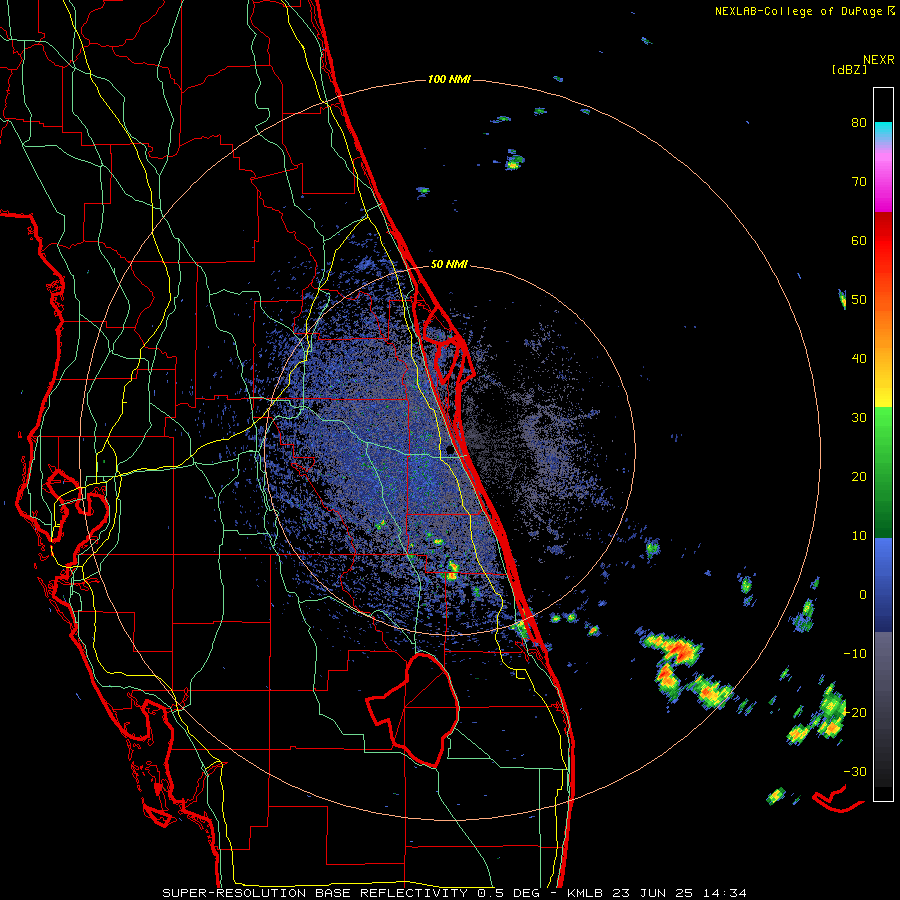Click "SUPER-RESOLUTION BASE REFLECTIVITY" in the footer
The image size is (900, 900).
click(315, 893)
